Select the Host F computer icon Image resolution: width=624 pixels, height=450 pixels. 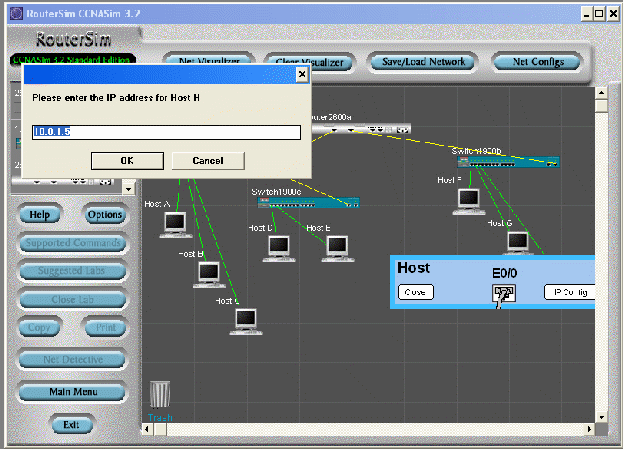coord(469,202)
